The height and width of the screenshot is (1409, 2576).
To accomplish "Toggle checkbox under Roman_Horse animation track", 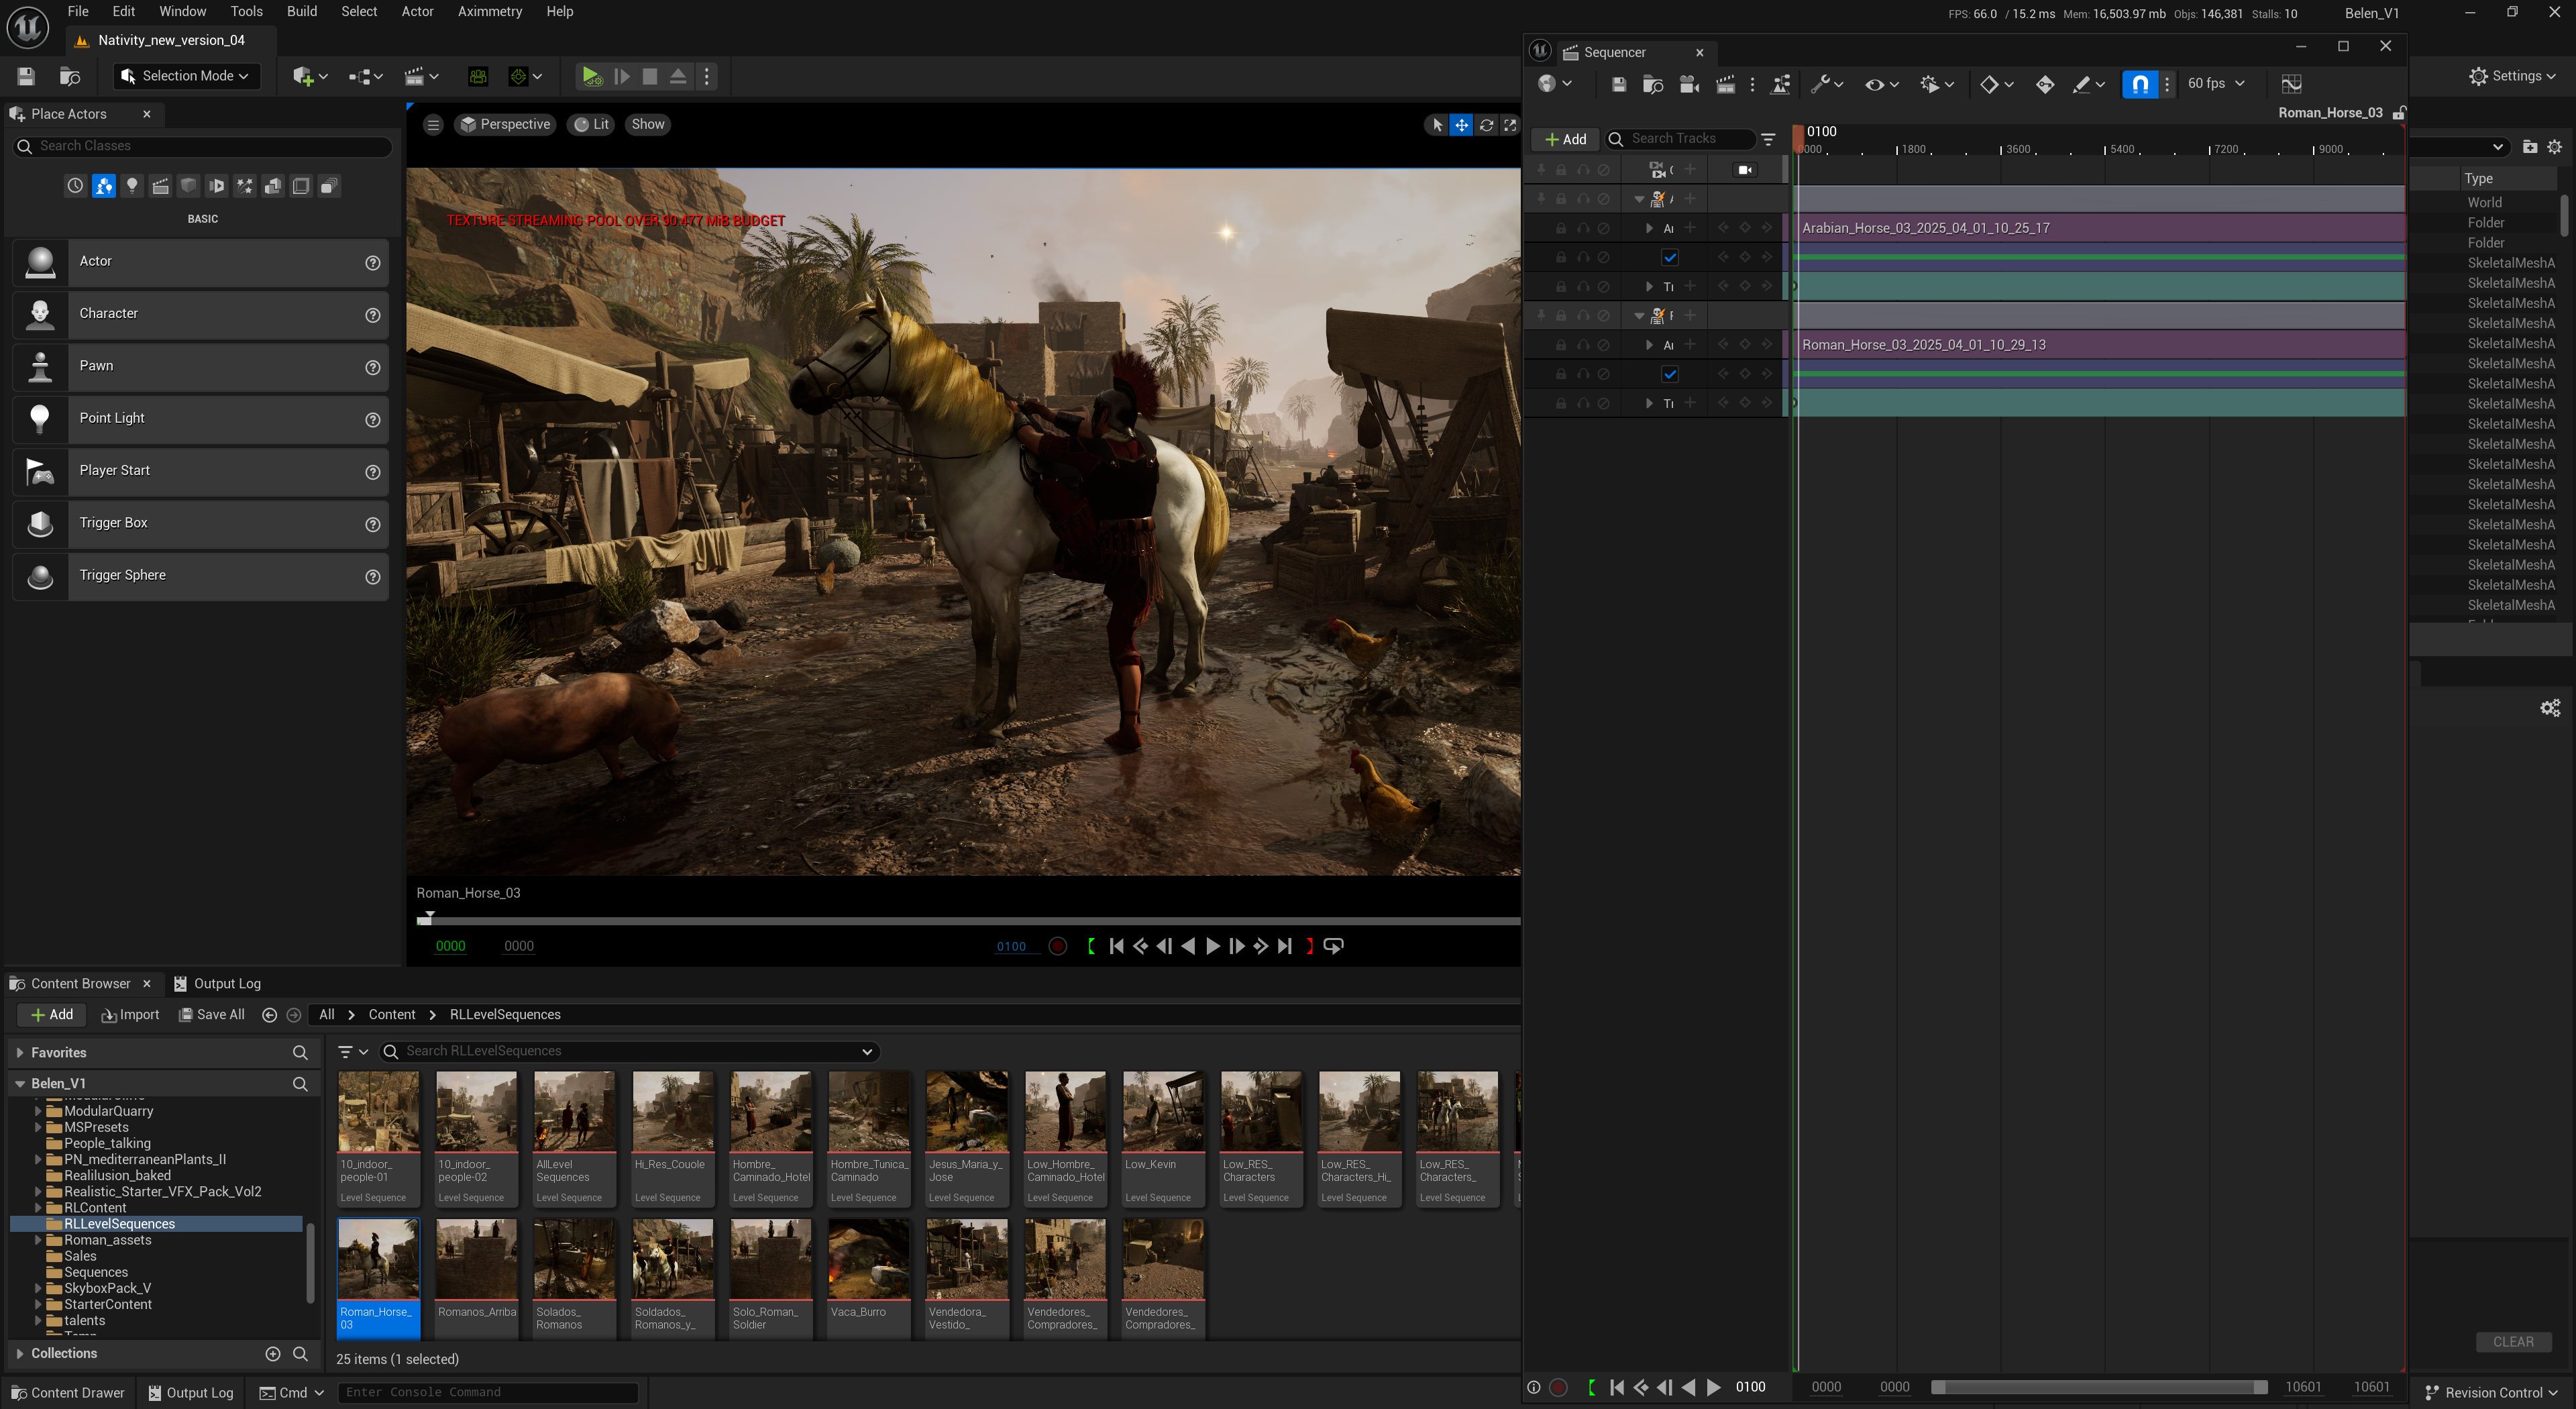I will [1670, 374].
